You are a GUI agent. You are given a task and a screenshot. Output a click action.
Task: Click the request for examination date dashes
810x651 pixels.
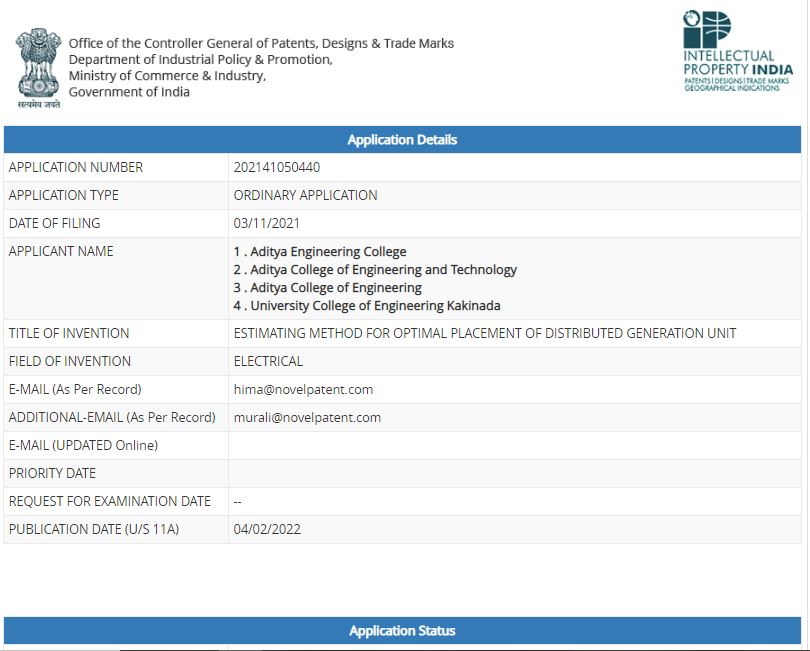[x=238, y=501]
